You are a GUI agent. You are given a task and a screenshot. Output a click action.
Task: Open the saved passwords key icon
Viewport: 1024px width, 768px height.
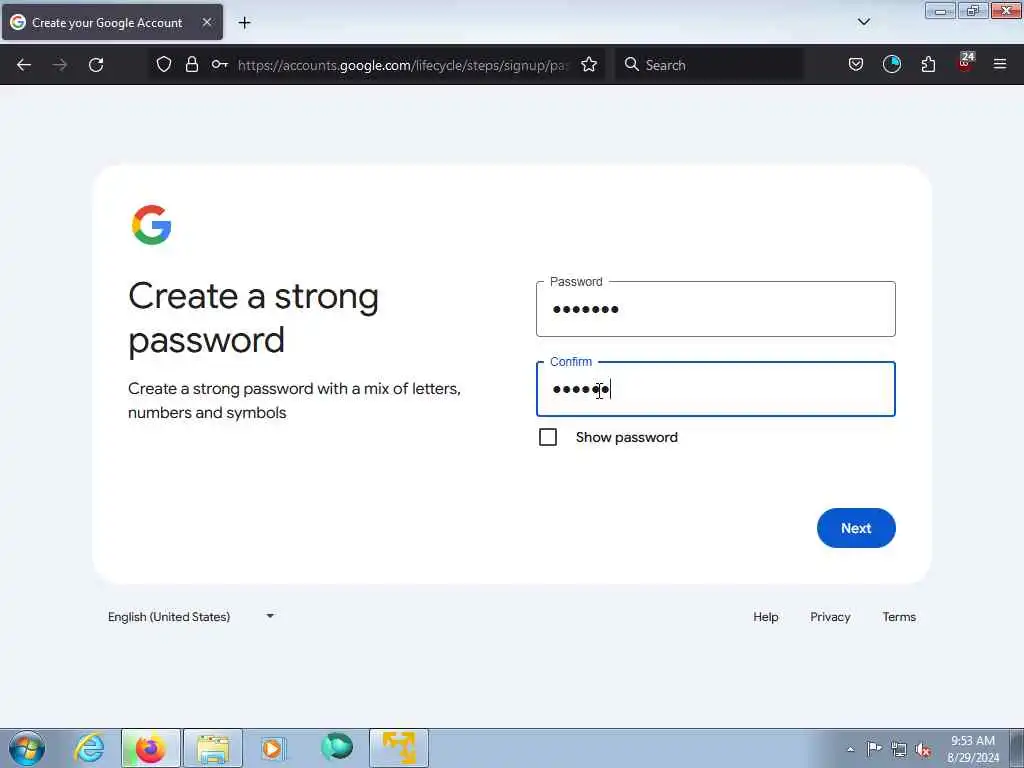click(219, 64)
